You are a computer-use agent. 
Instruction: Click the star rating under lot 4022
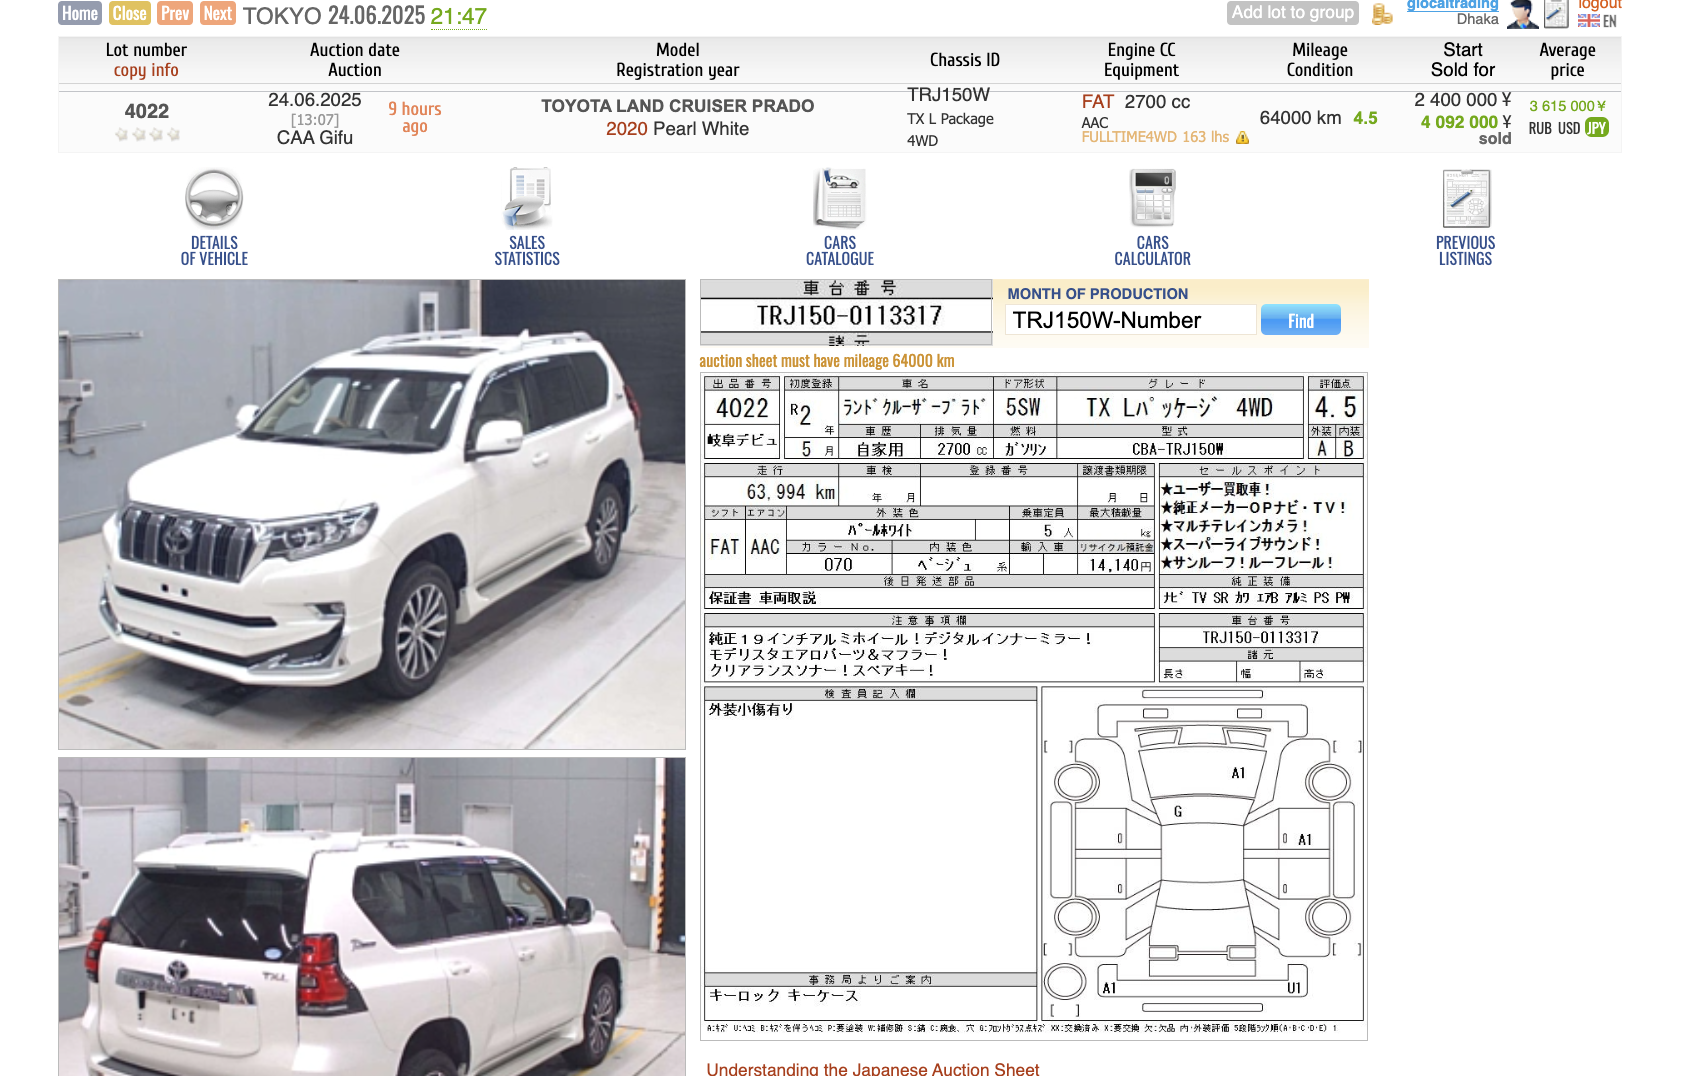(x=147, y=134)
